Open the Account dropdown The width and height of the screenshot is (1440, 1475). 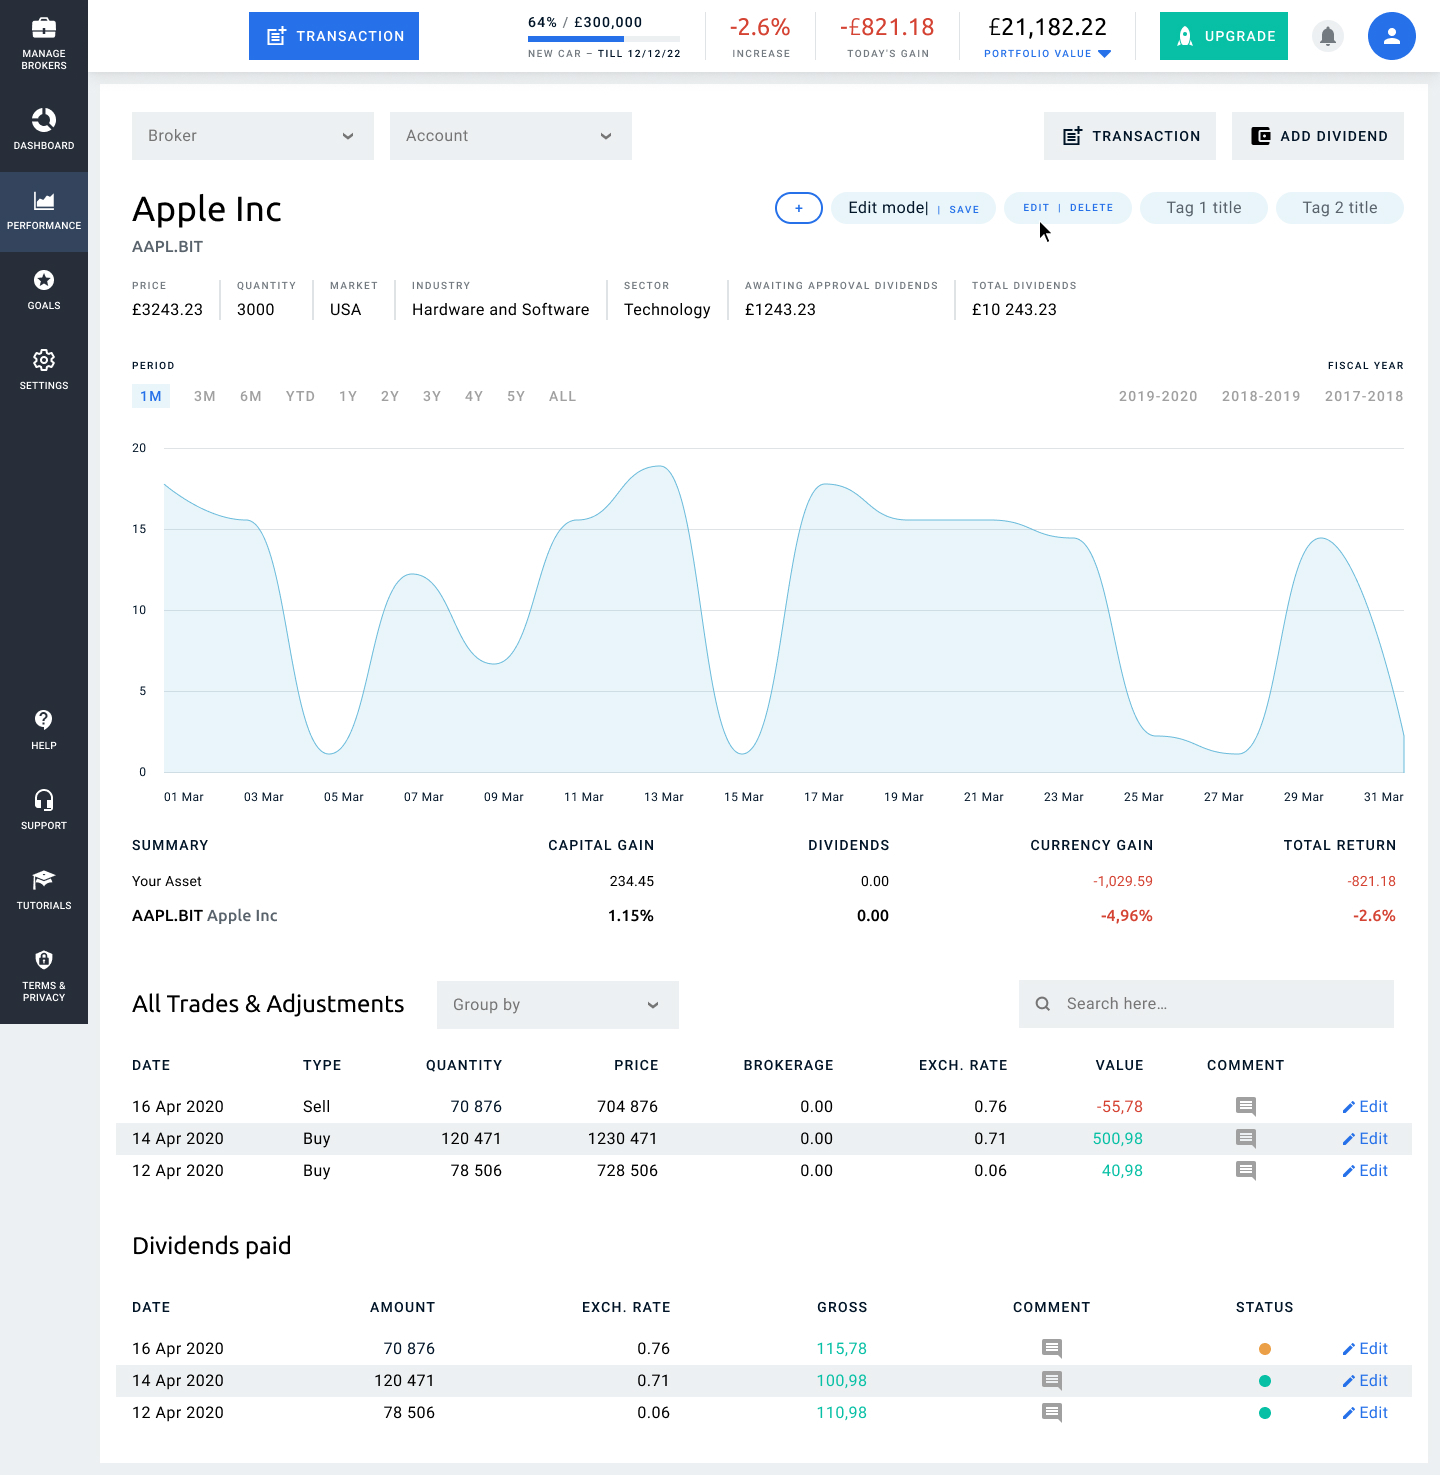click(x=511, y=136)
